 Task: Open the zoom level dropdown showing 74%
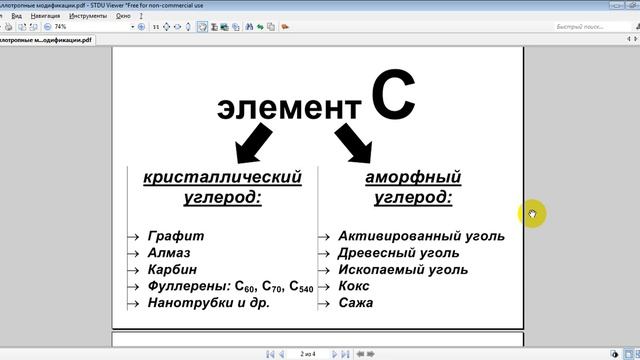coord(132,27)
